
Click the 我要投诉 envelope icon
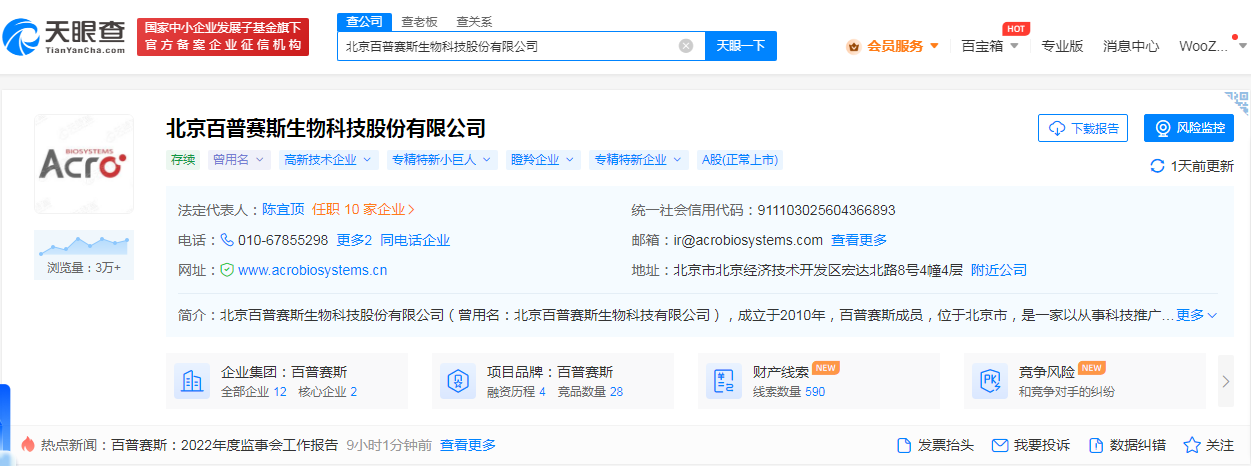[999, 445]
